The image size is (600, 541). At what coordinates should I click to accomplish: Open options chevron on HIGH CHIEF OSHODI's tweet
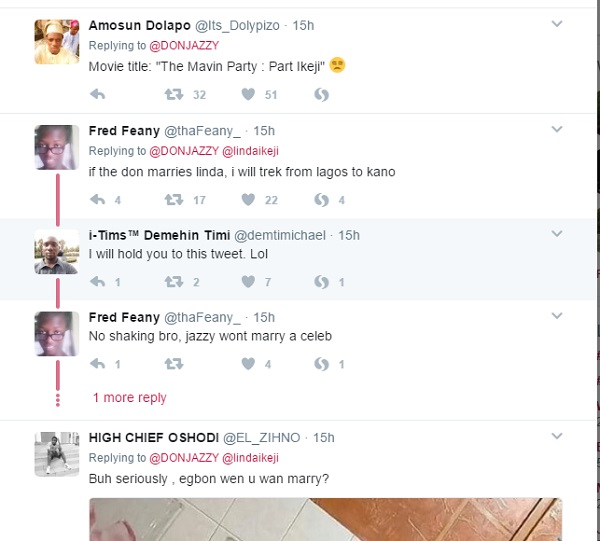tap(557, 437)
